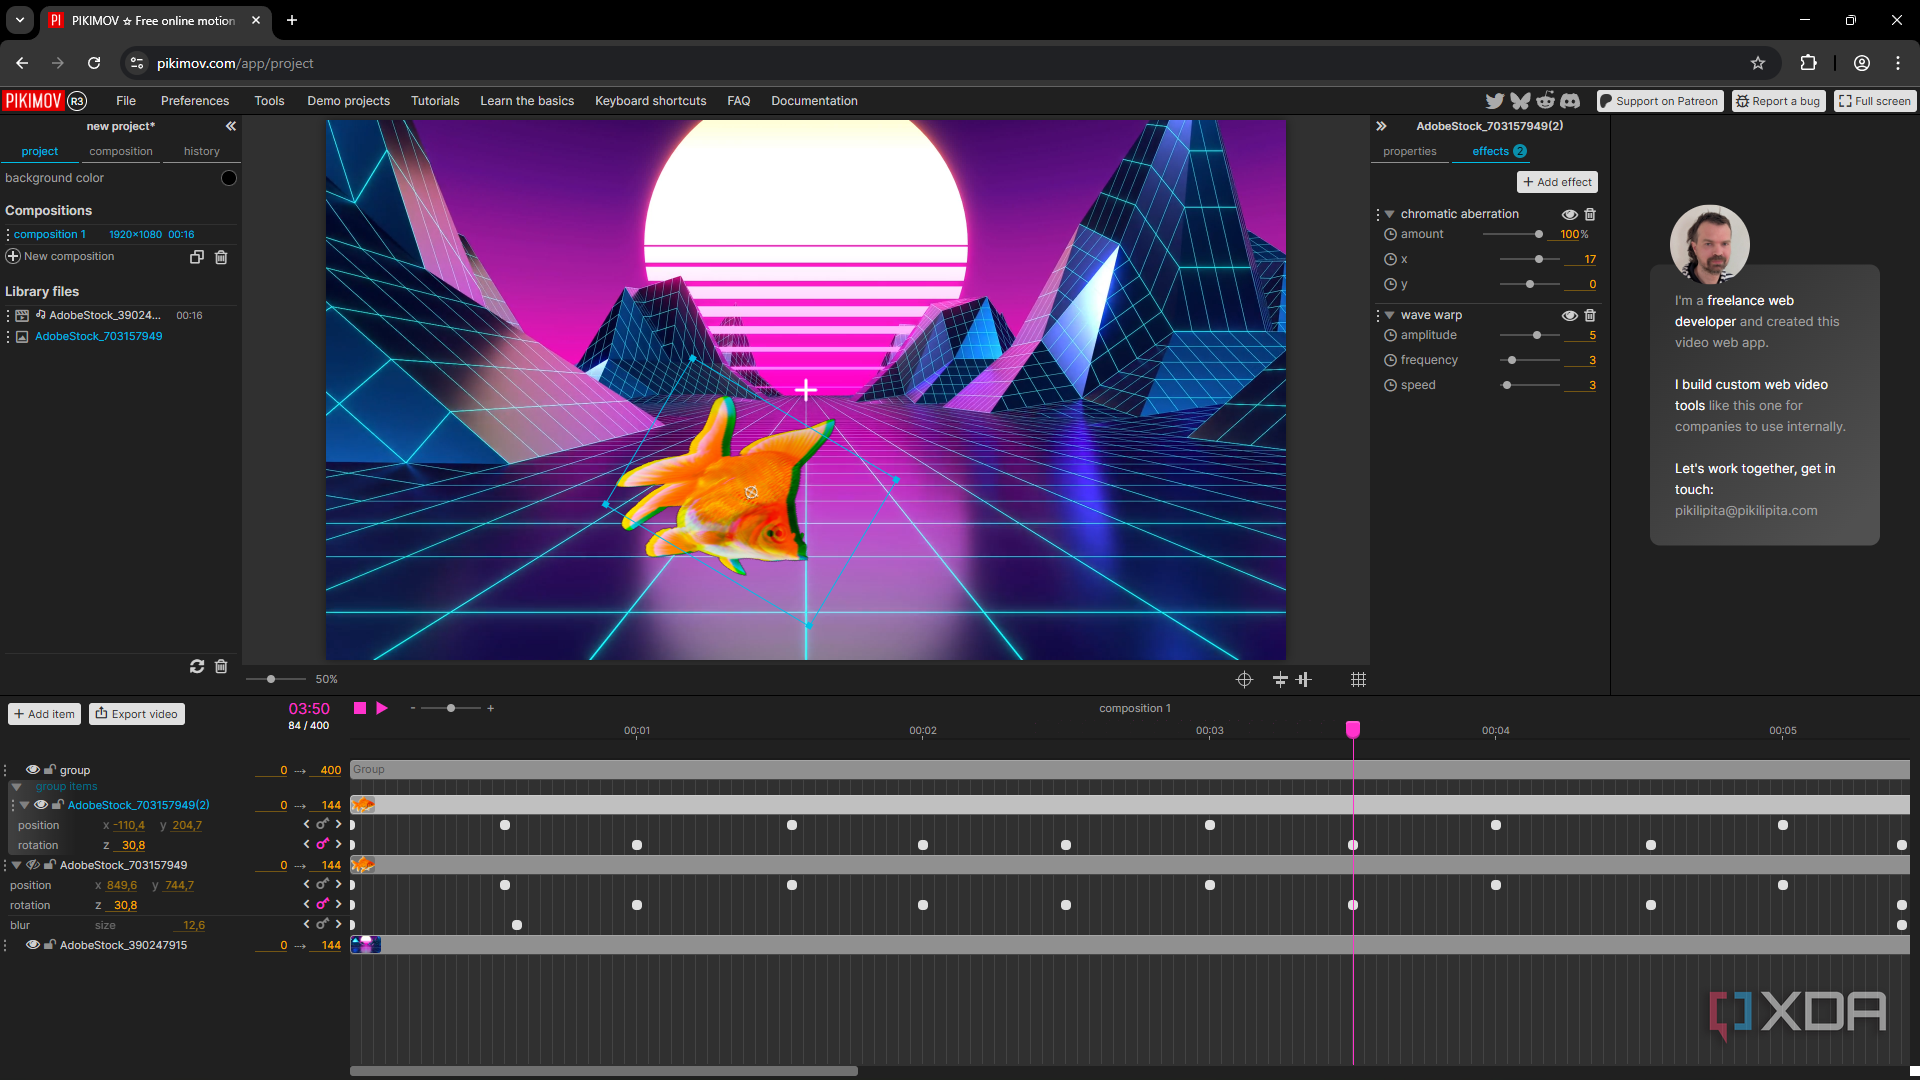This screenshot has width=1920, height=1080.
Task: Click keyframe stopwatch for amount parameter
Action: point(1390,234)
